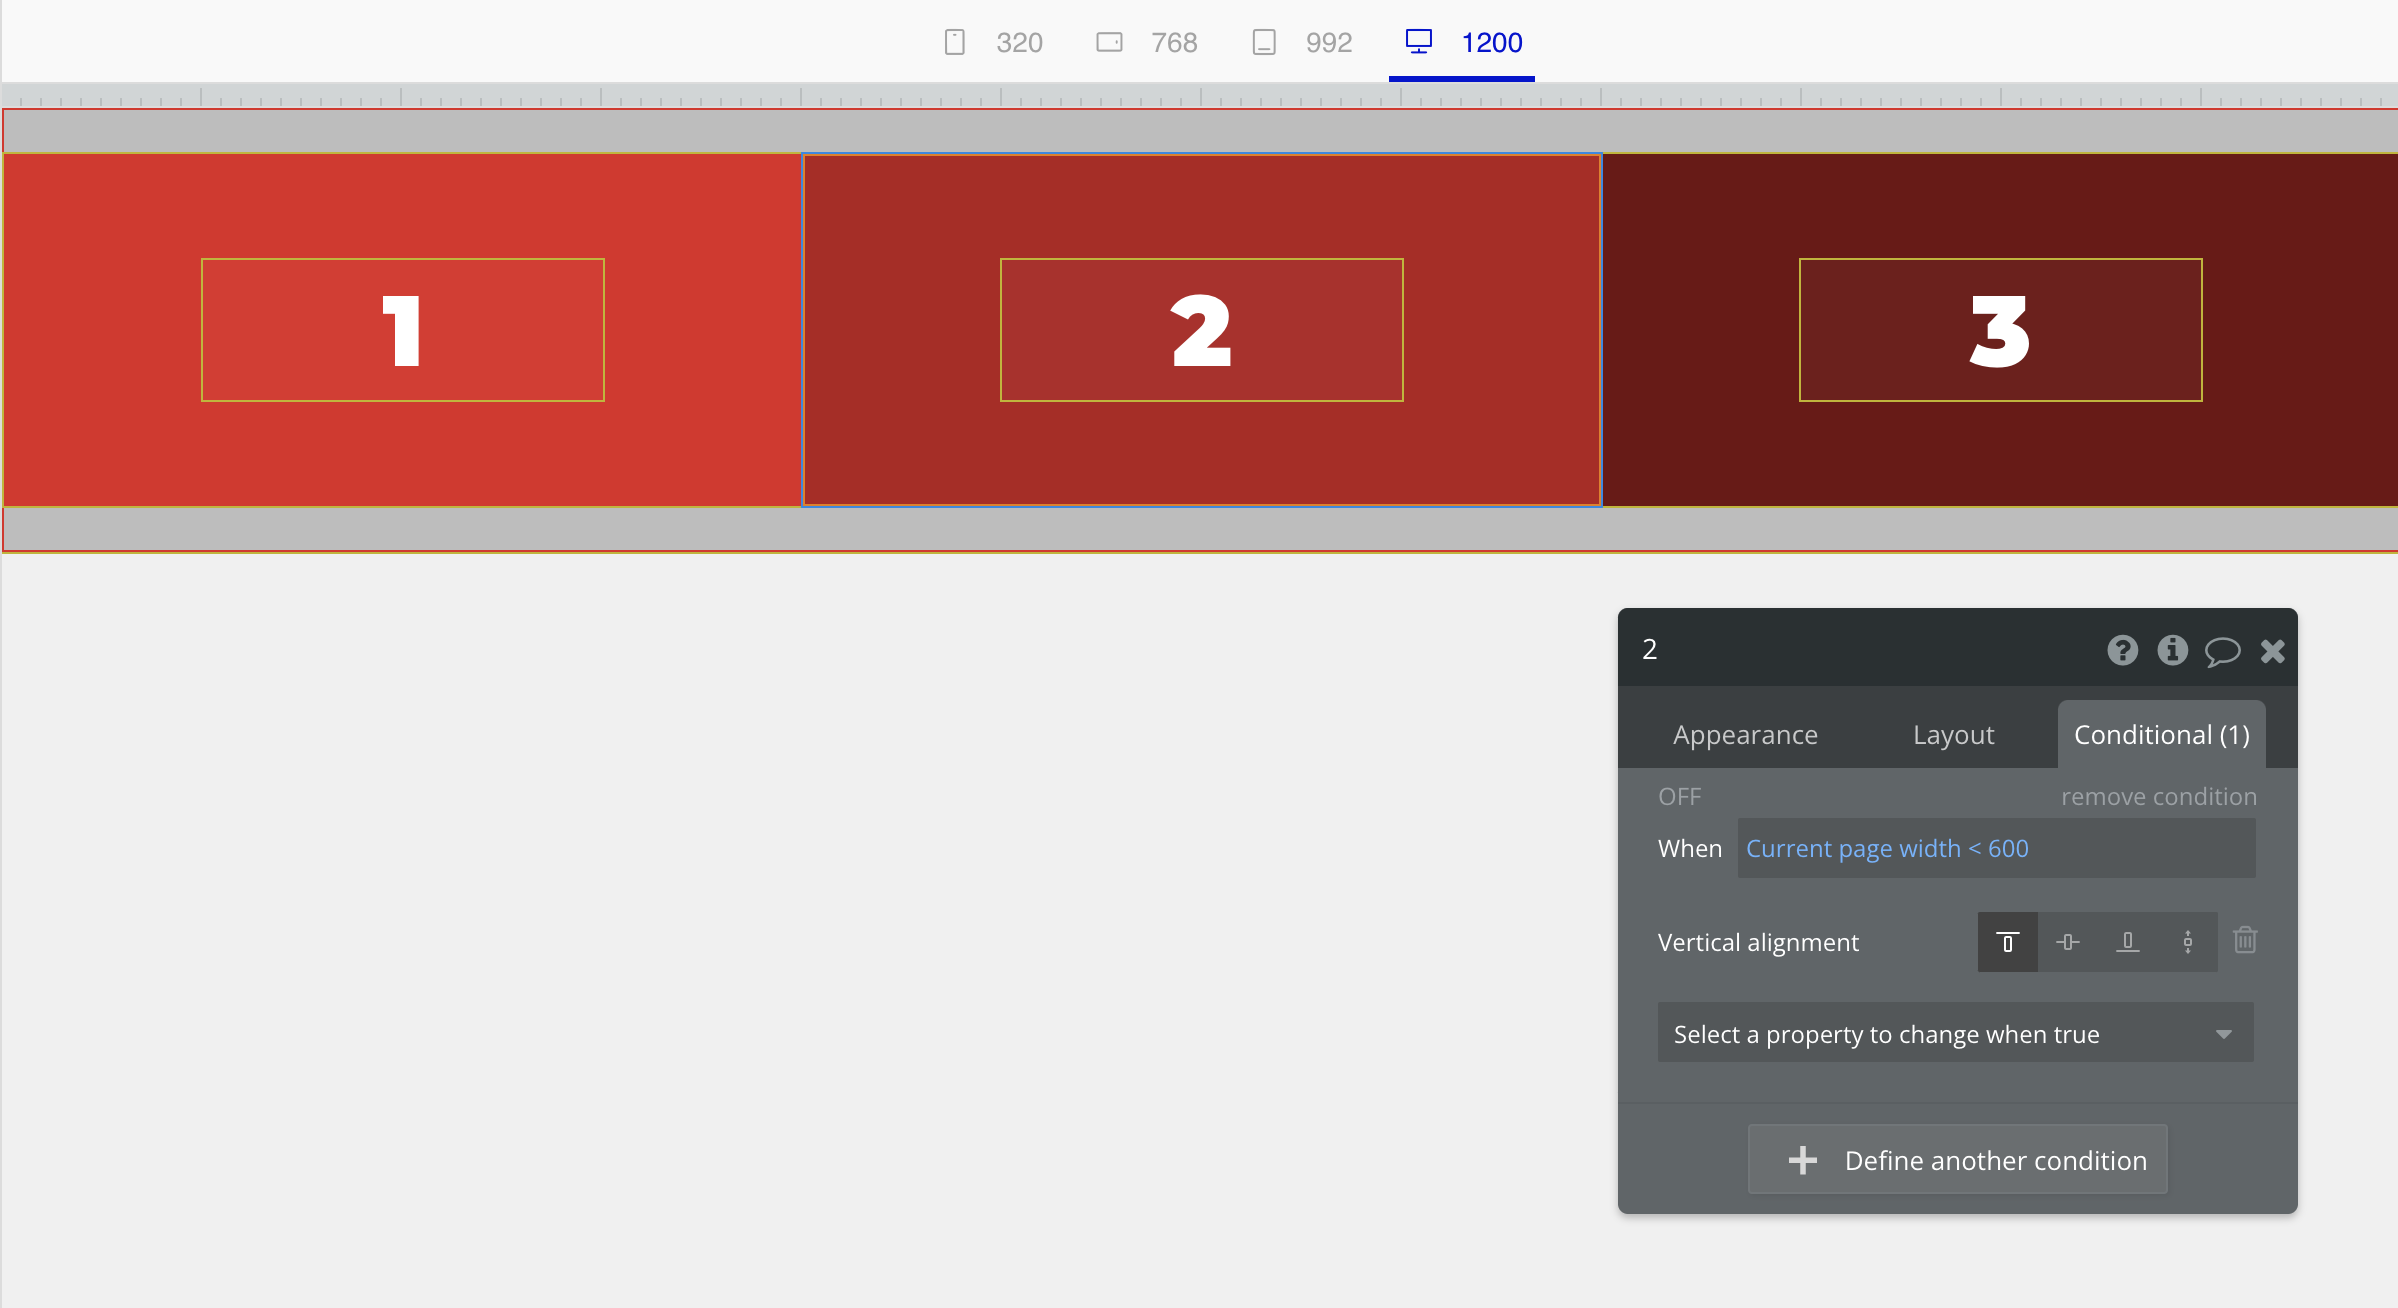Click Define another condition button
The image size is (2398, 1308).
1957,1160
